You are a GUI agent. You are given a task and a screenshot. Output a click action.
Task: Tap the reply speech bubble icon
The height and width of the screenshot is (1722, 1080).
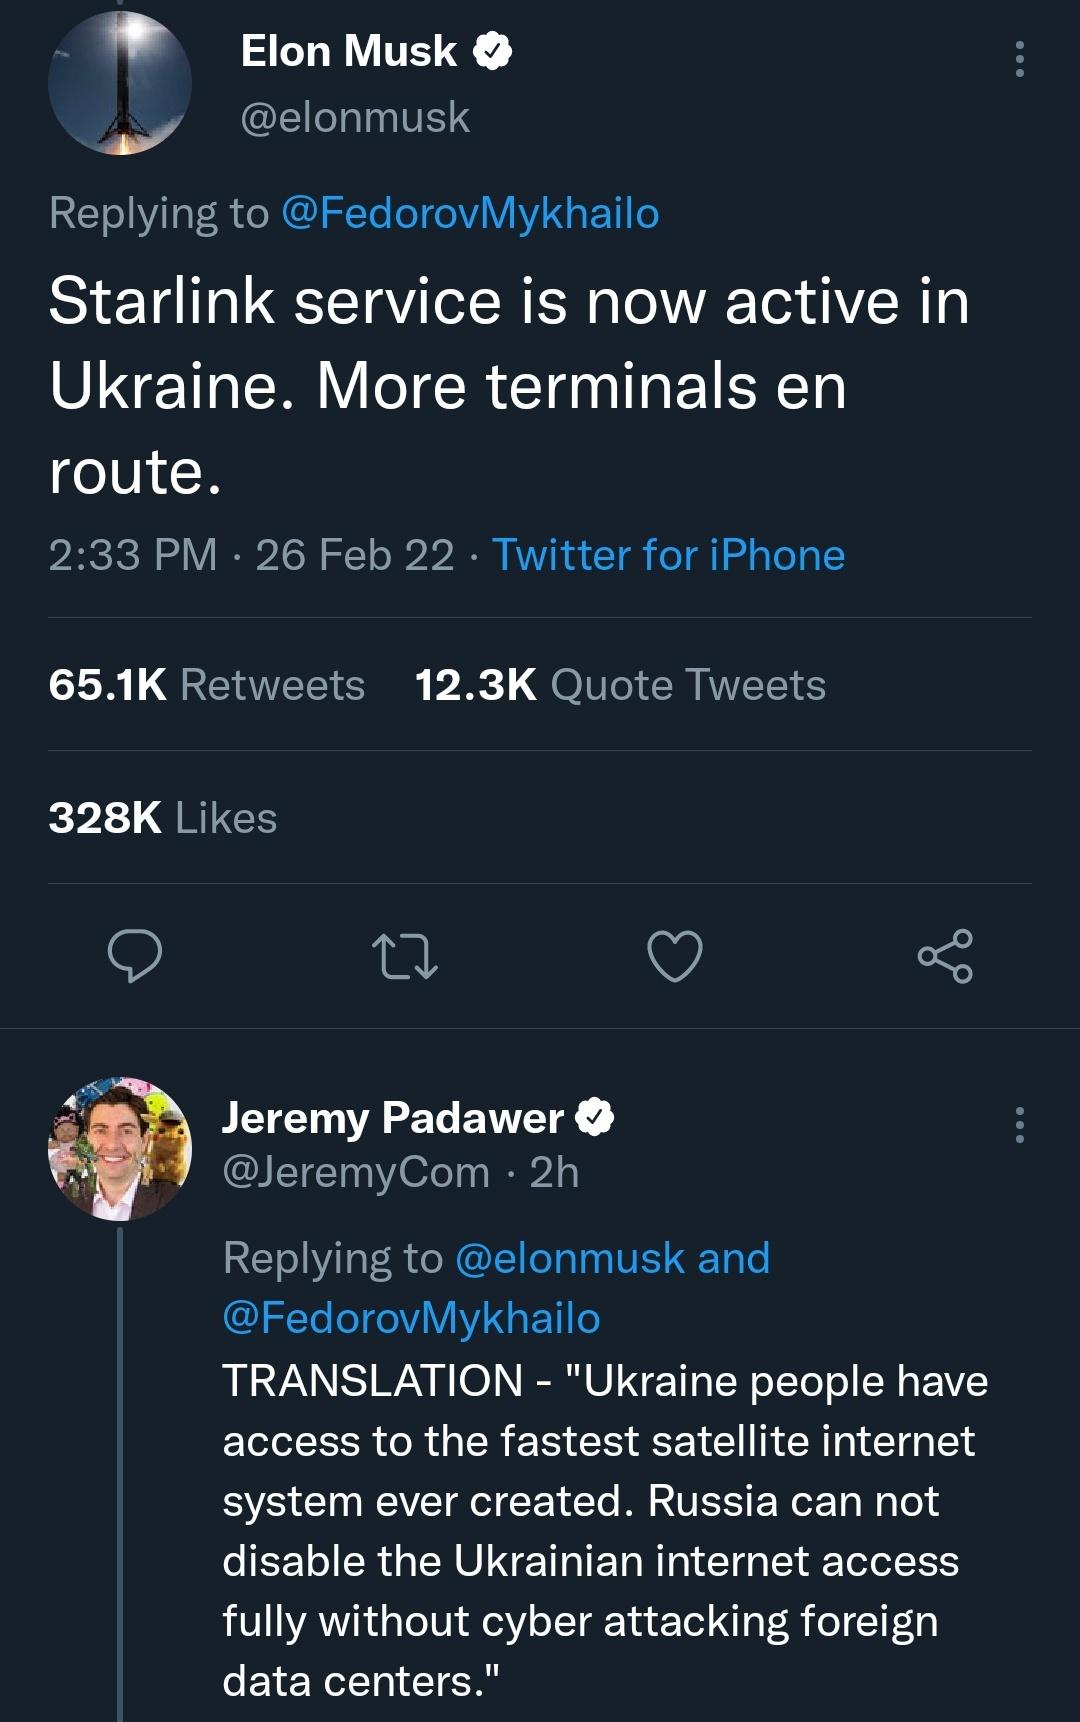135,955
